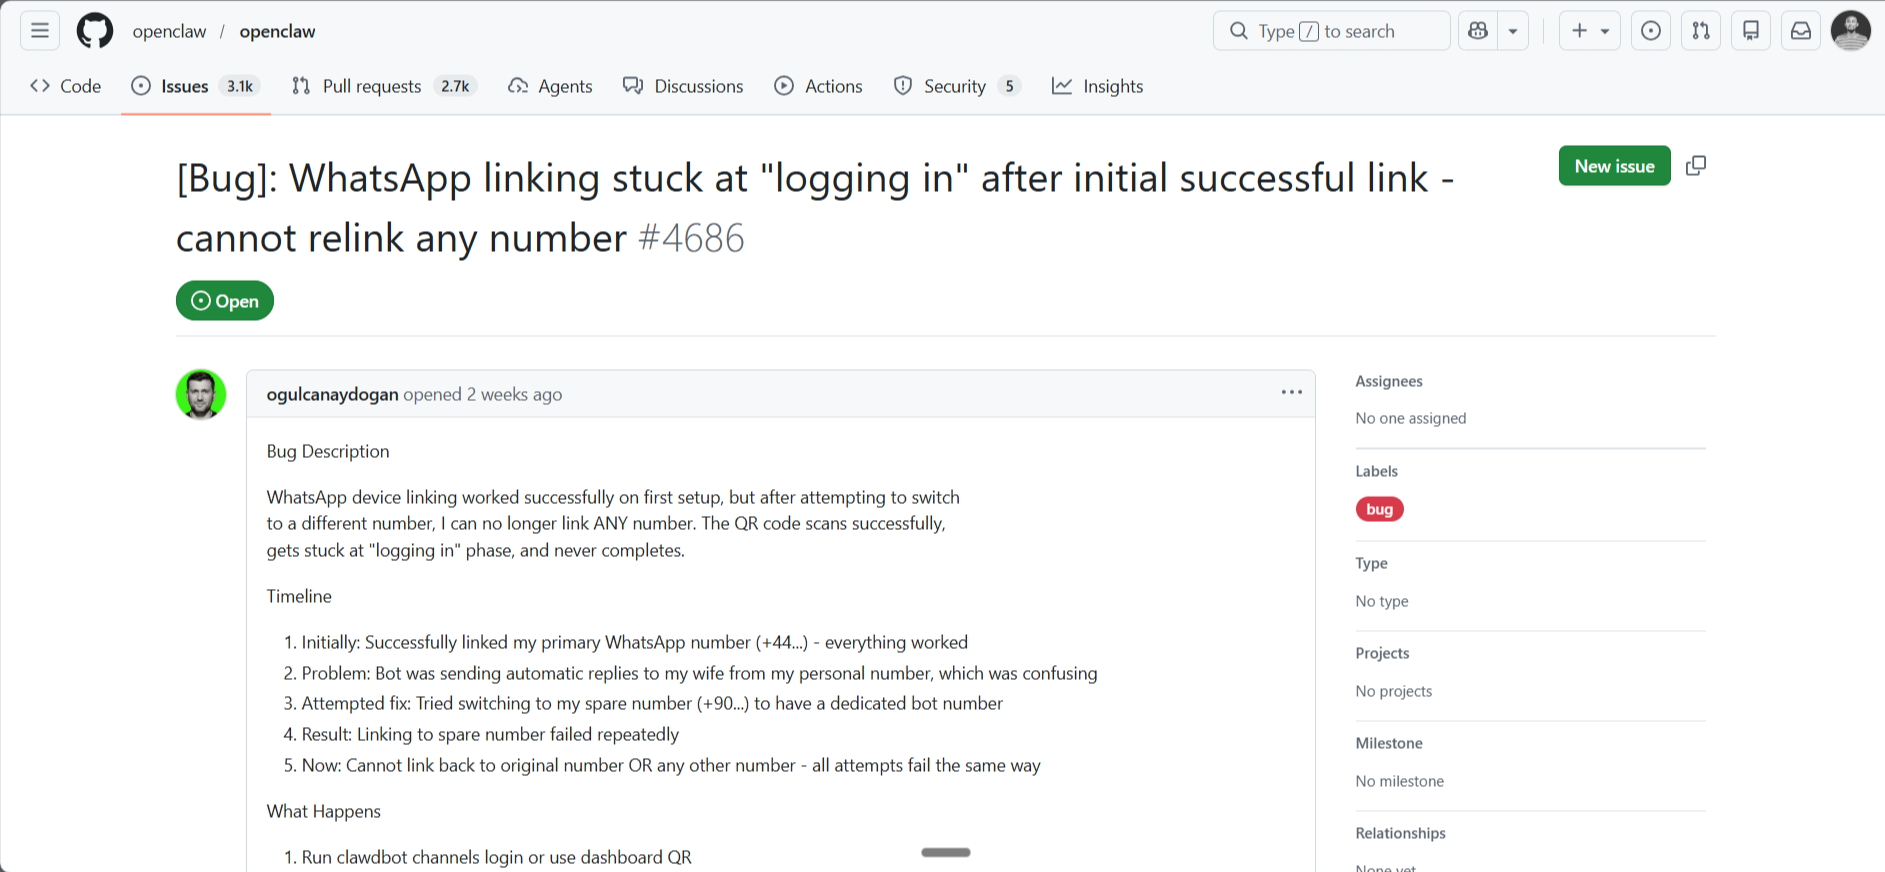Image resolution: width=1885 pixels, height=872 pixels.
Task: Select the 'No milestone' text
Action: coord(1399,781)
